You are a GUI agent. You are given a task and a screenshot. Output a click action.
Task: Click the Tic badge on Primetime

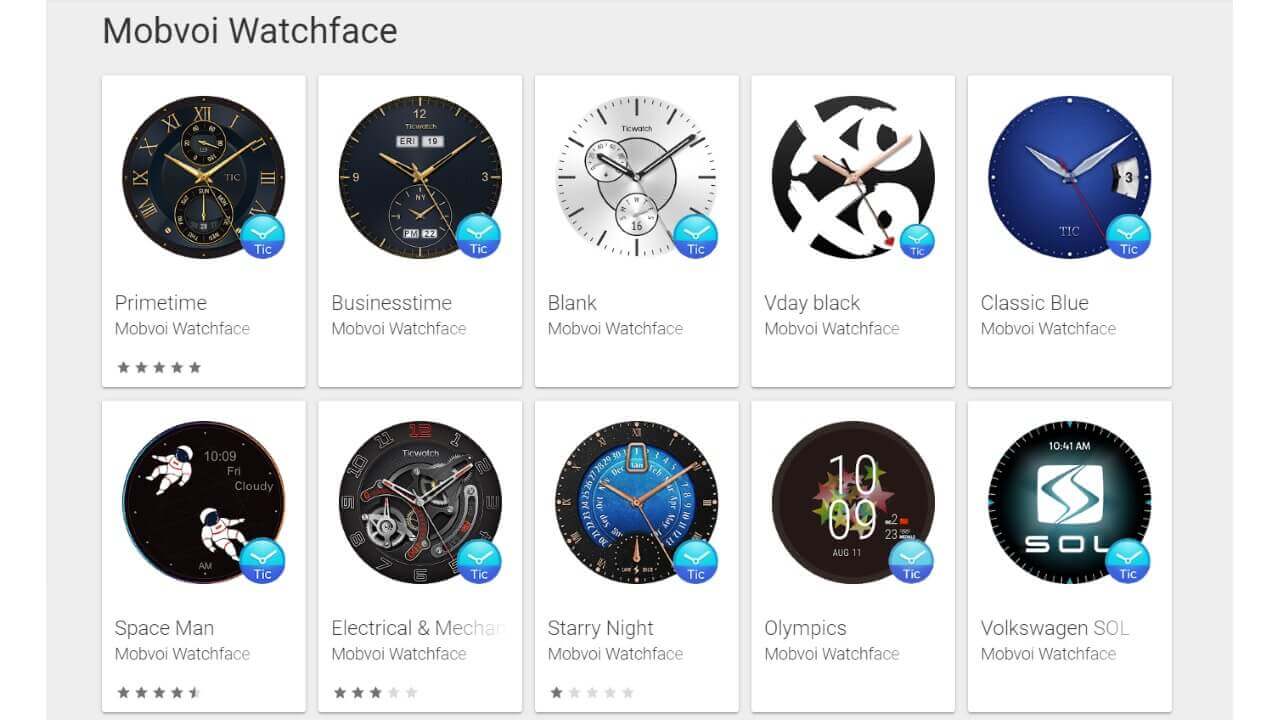click(263, 237)
